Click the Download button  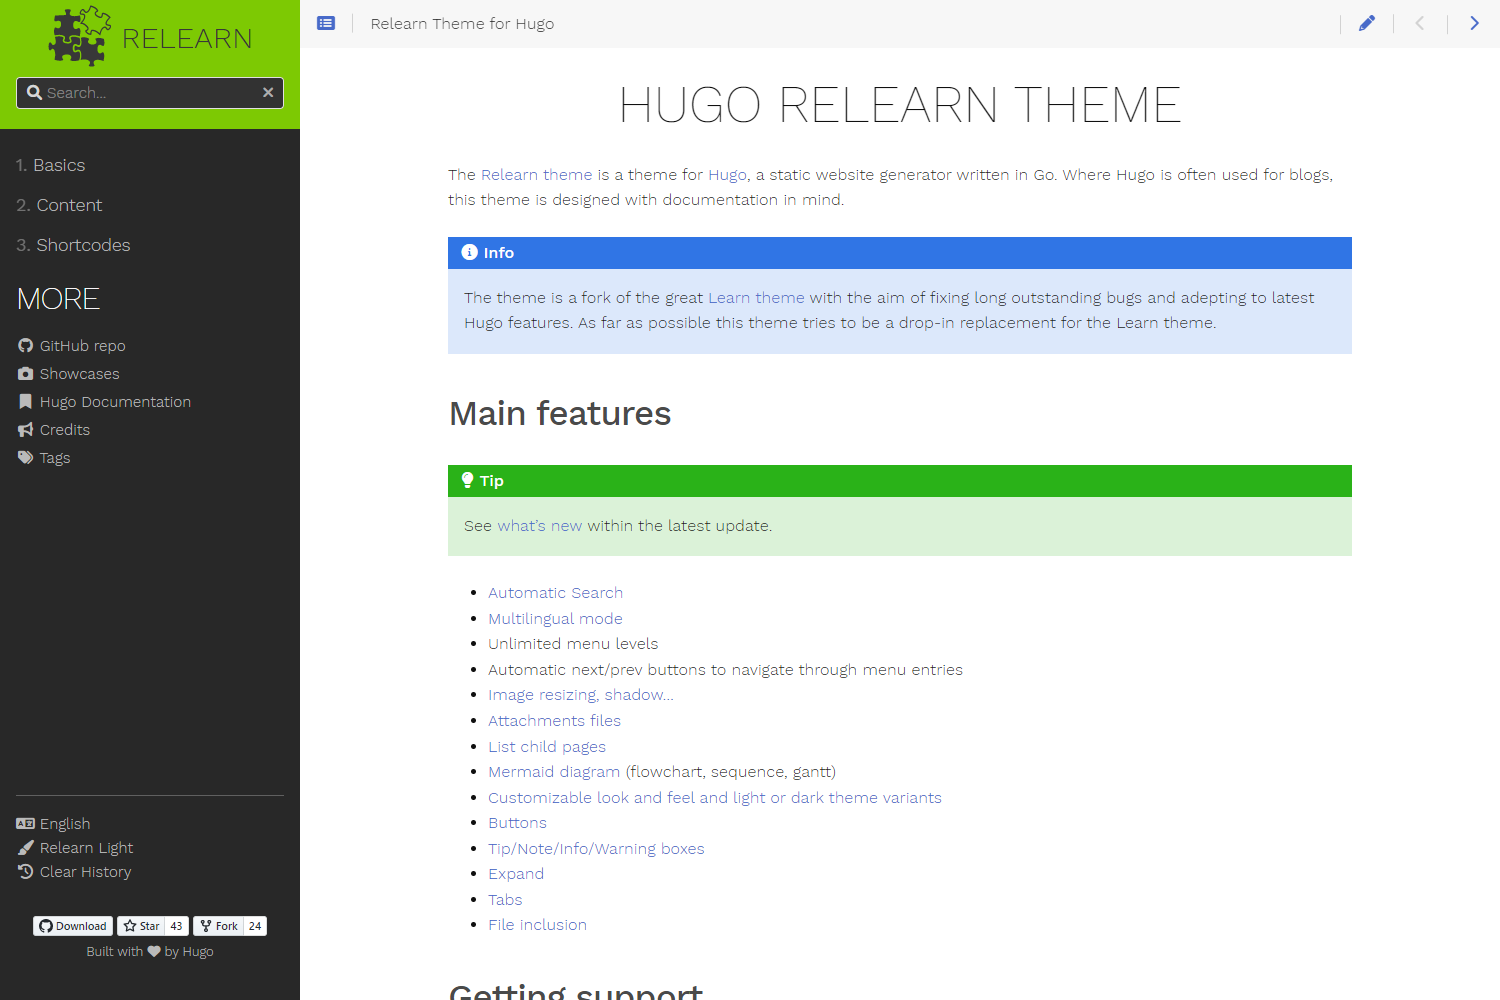pos(72,926)
